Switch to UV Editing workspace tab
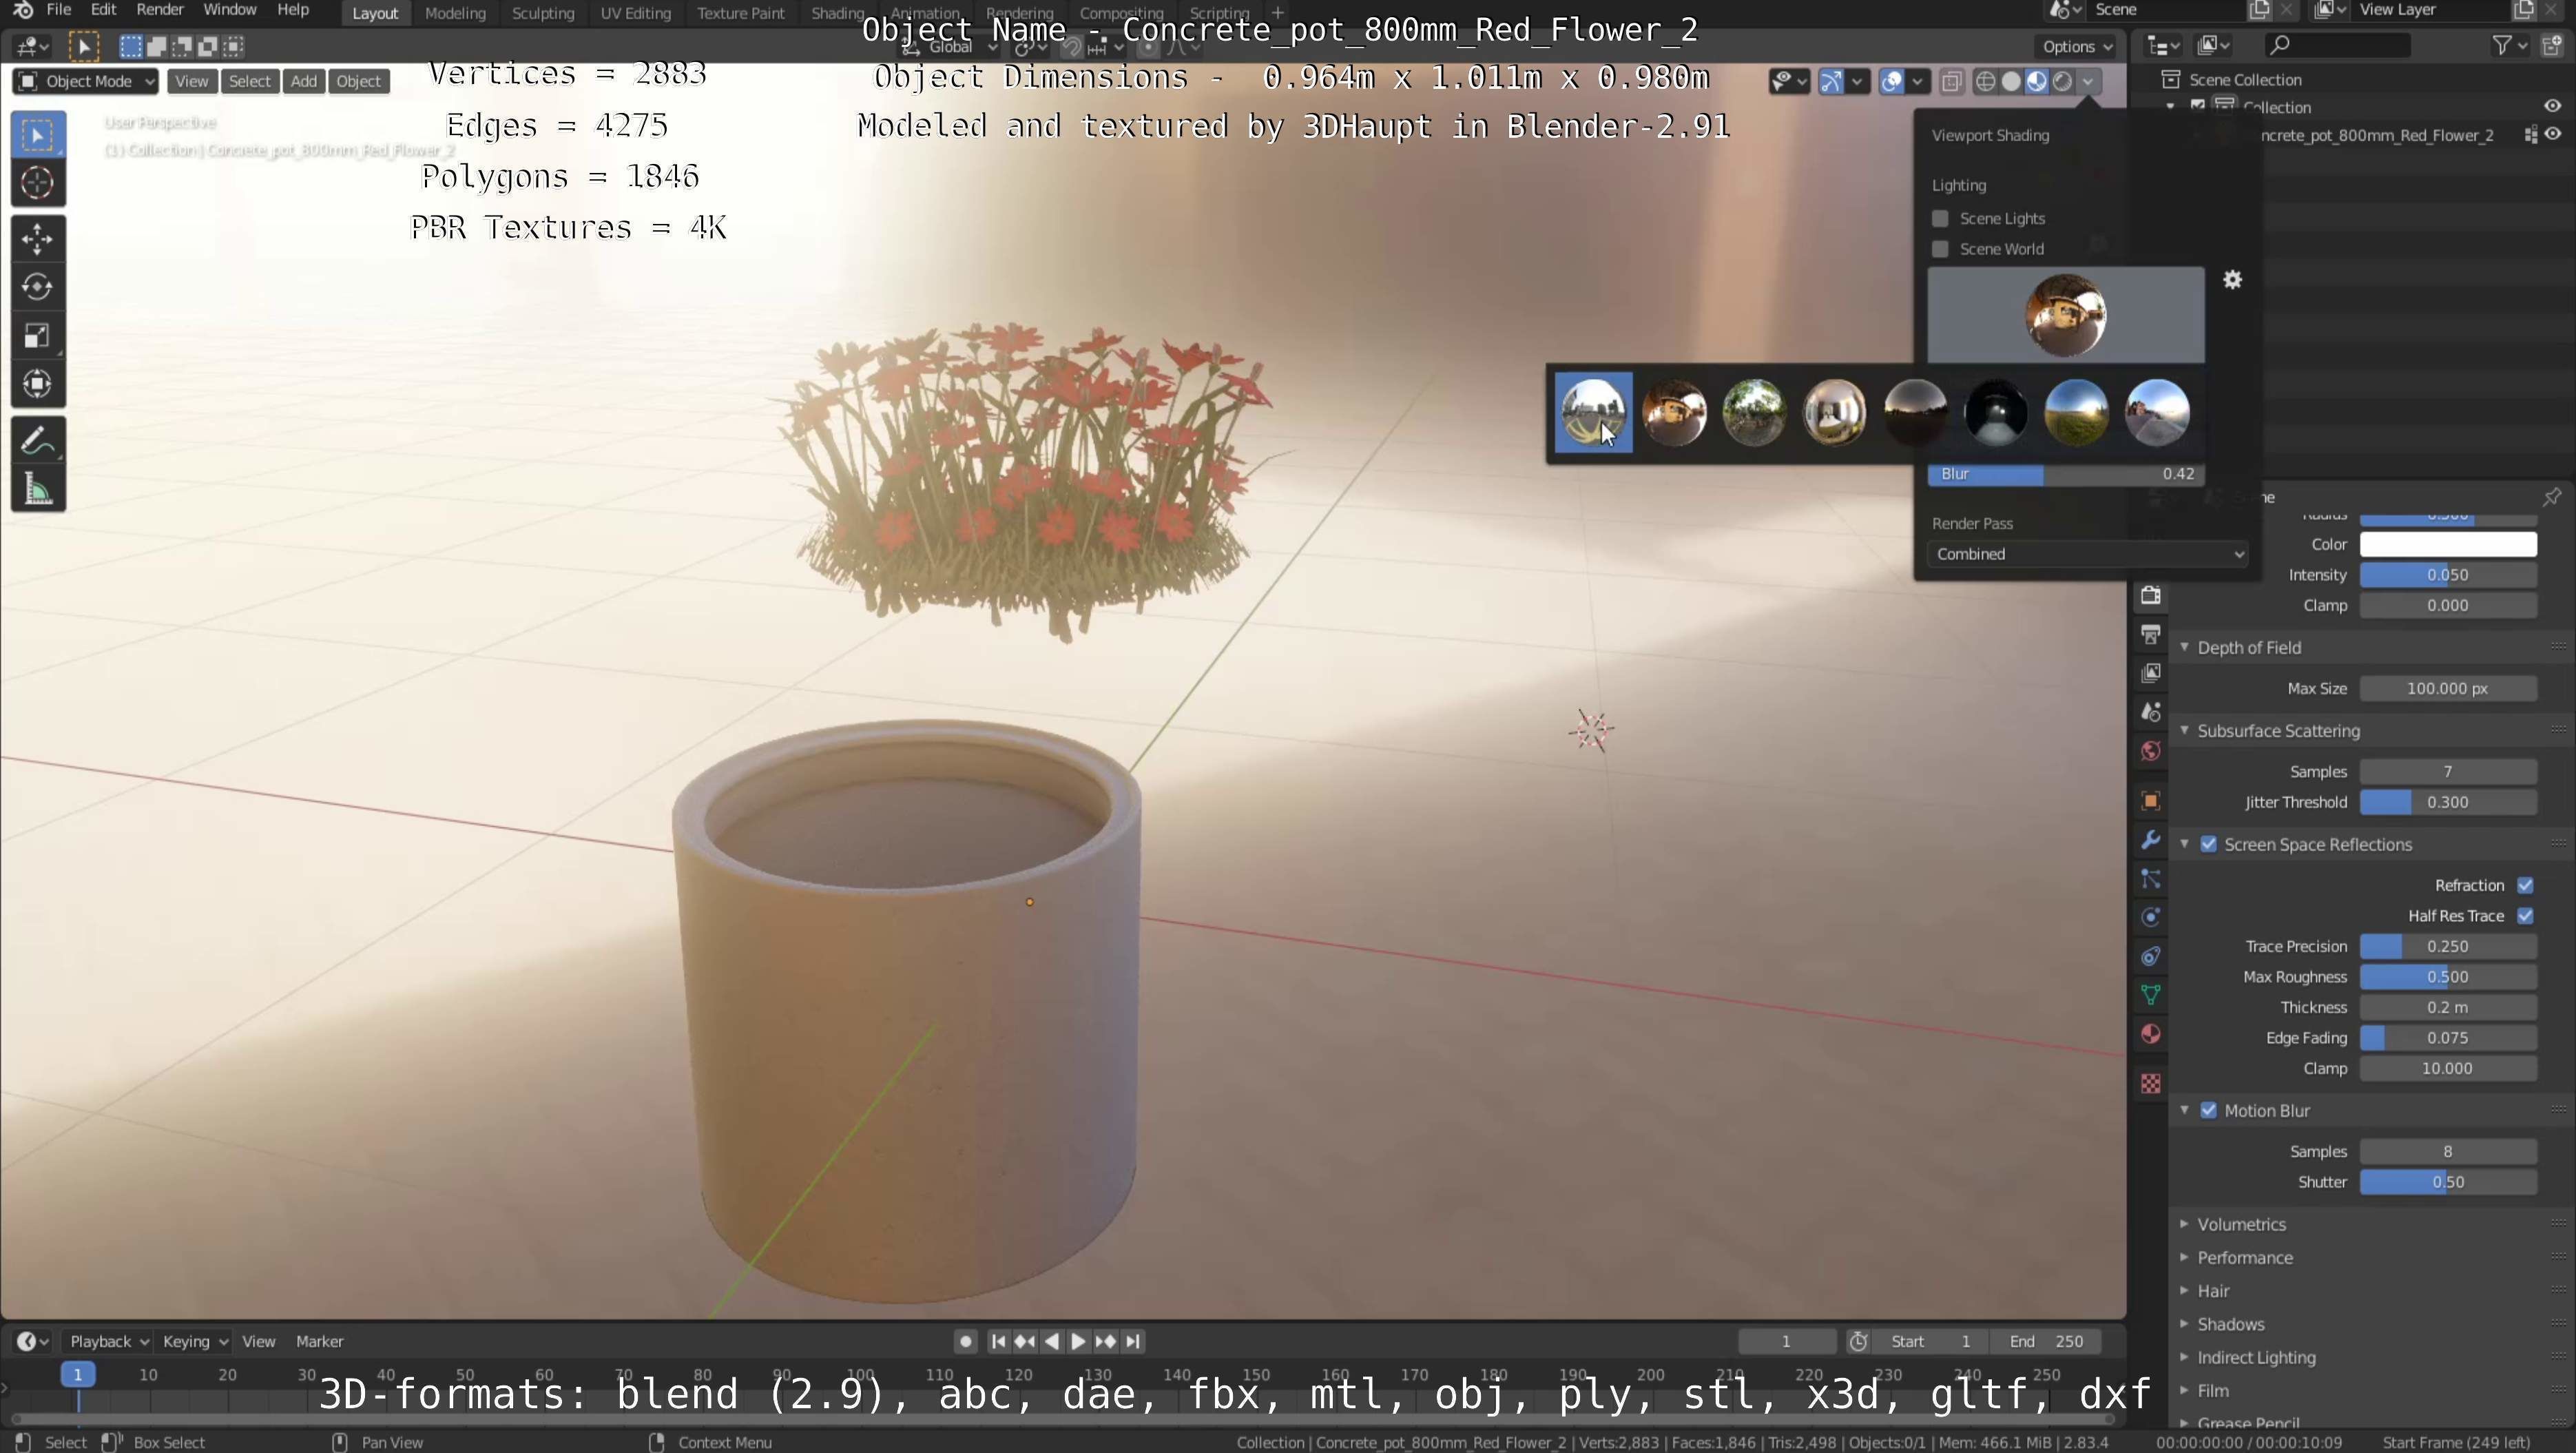 tap(635, 13)
